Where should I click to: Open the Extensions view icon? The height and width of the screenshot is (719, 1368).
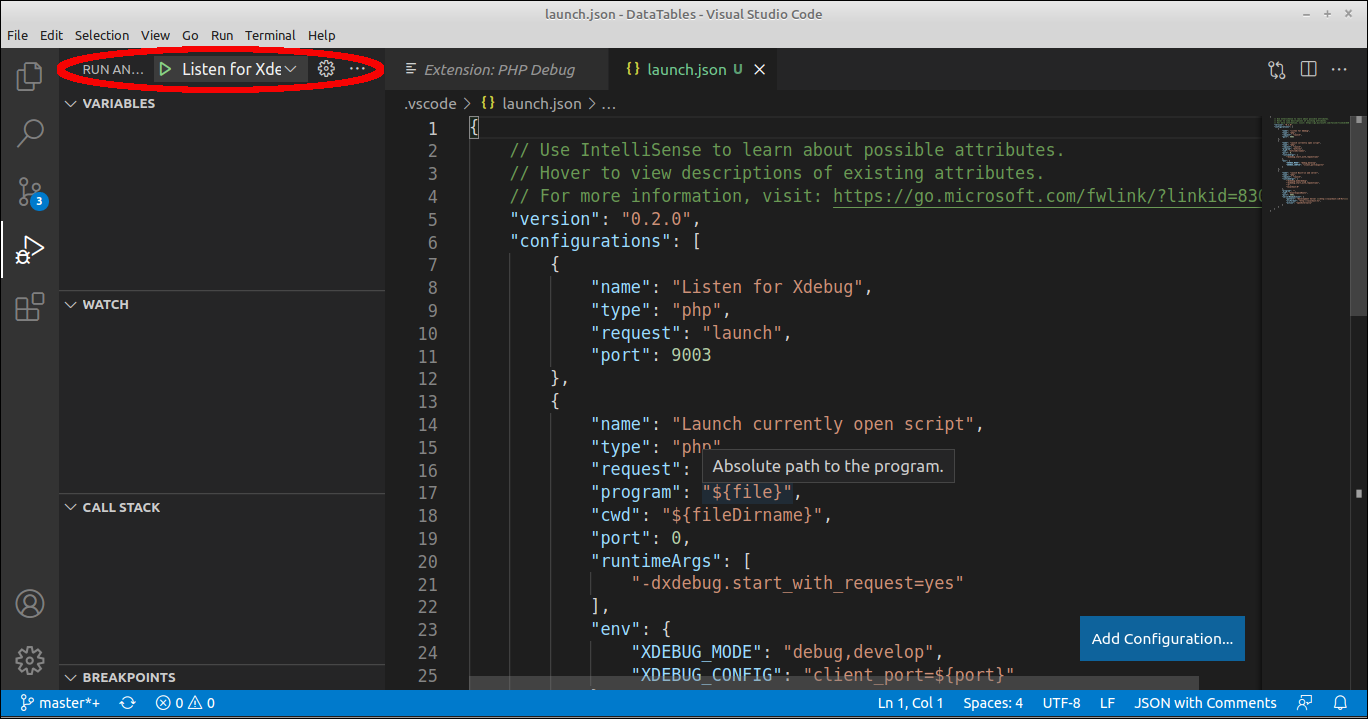click(x=29, y=307)
